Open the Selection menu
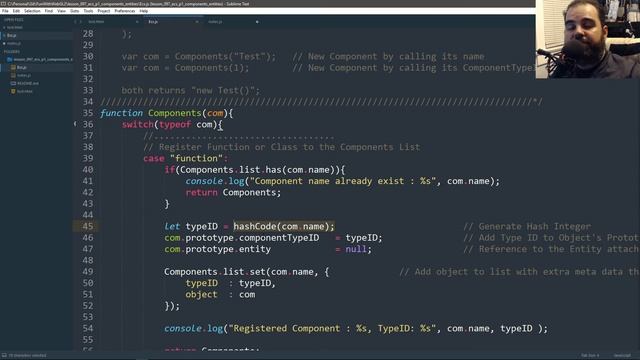Viewport: 640px width, 360px height. pyautogui.click(x=32, y=11)
